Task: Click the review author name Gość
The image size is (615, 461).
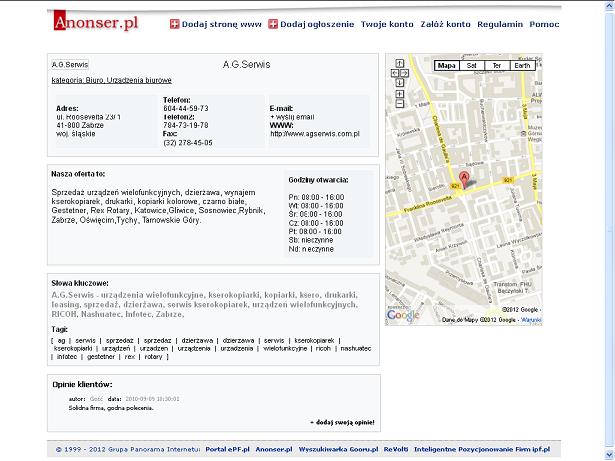Action: click(96, 399)
